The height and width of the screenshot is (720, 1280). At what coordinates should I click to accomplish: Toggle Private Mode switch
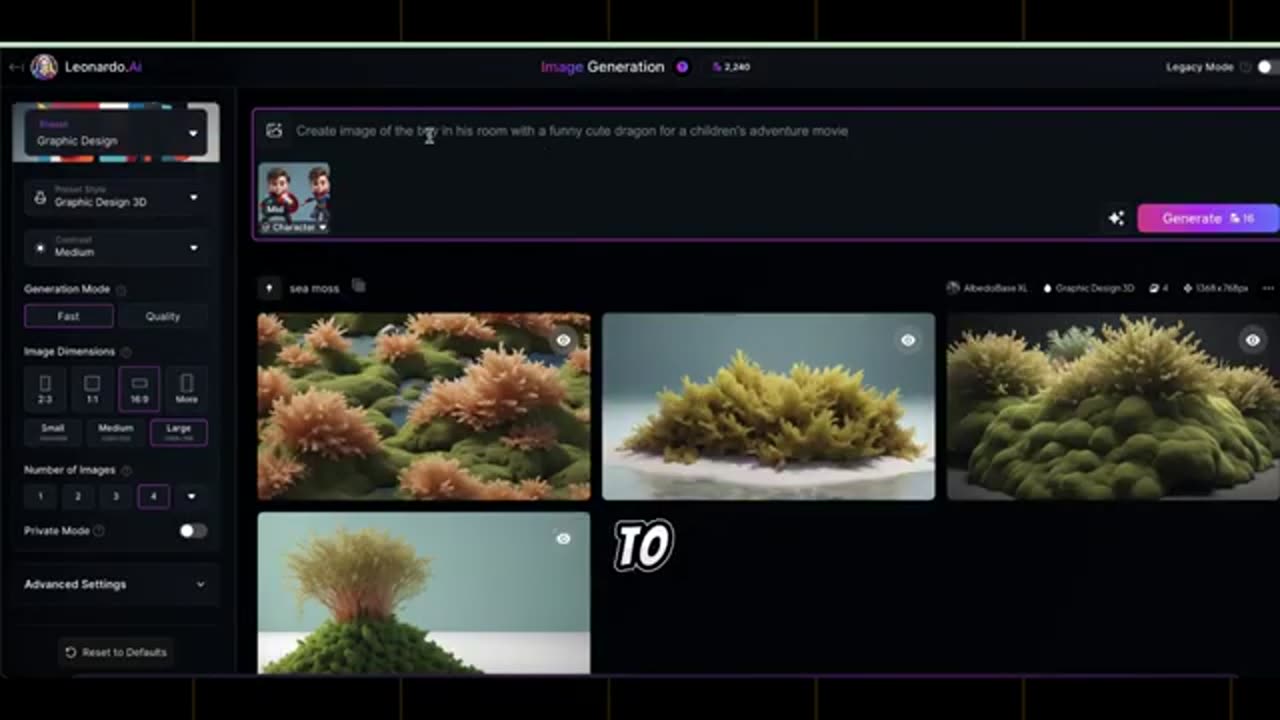pos(193,531)
